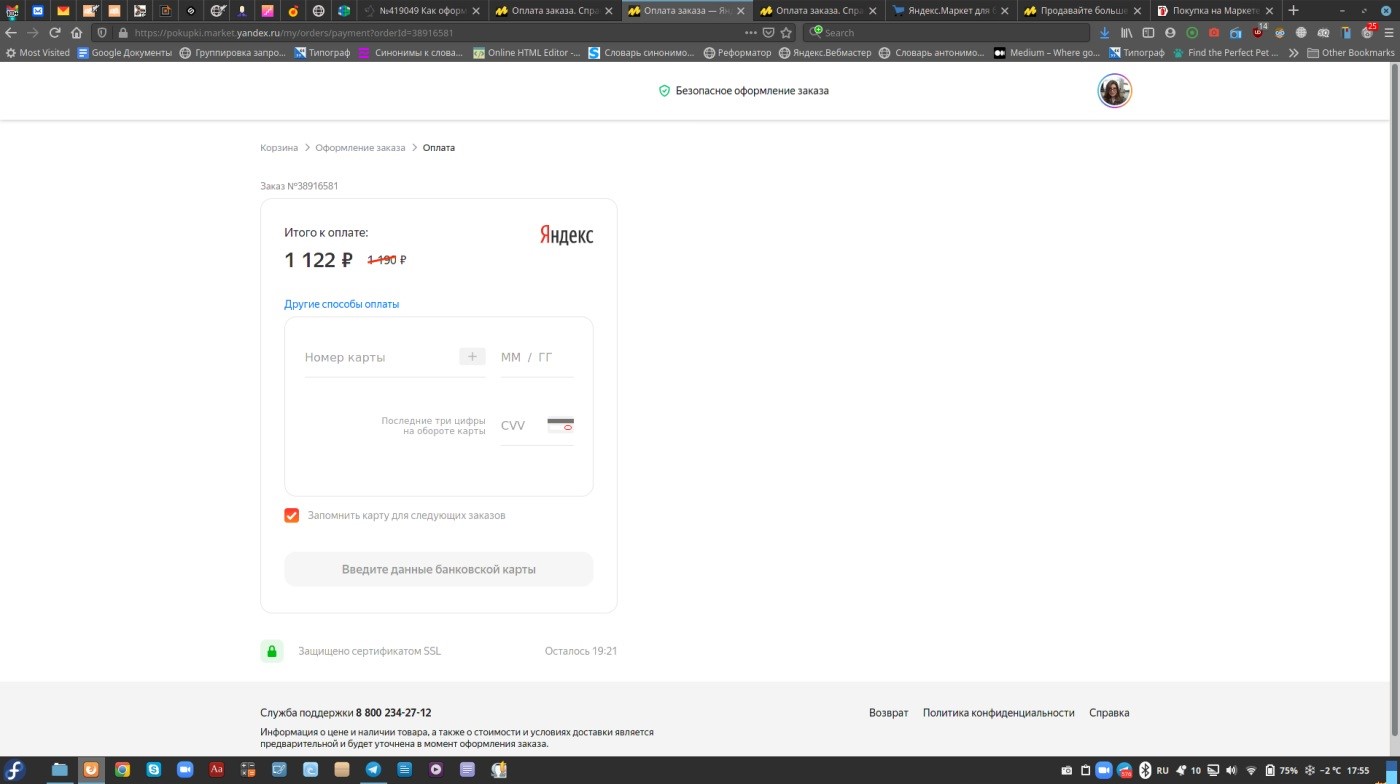Toggle the browser sidebar view
This screenshot has width=1400, height=784.
pos(1148,32)
